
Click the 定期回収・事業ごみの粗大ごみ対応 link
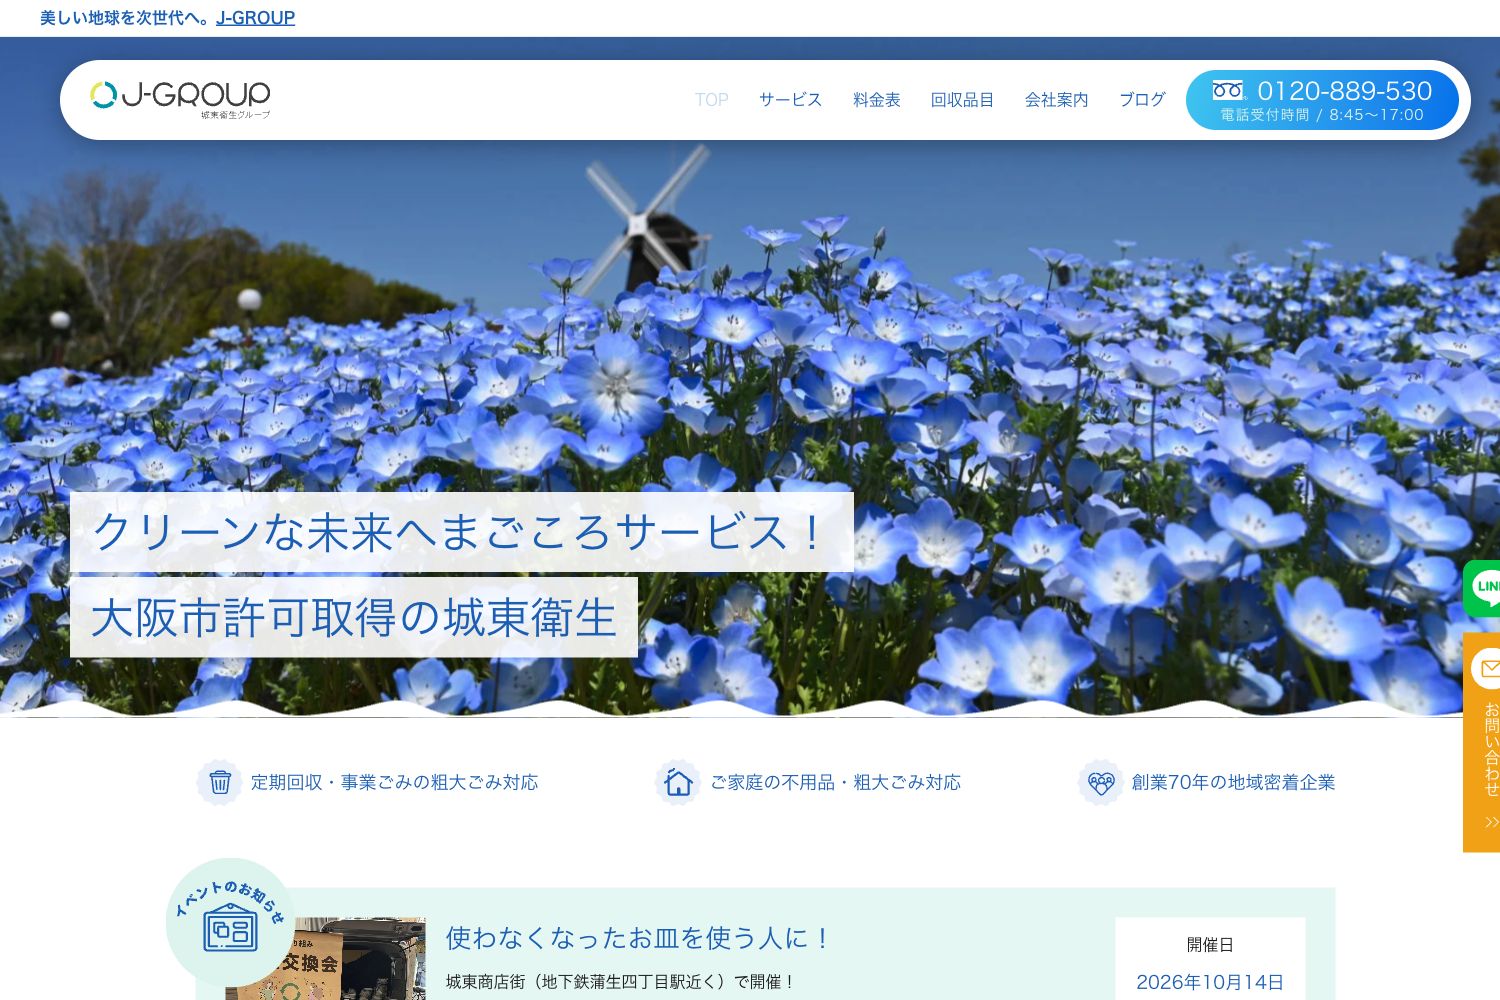[x=394, y=782]
